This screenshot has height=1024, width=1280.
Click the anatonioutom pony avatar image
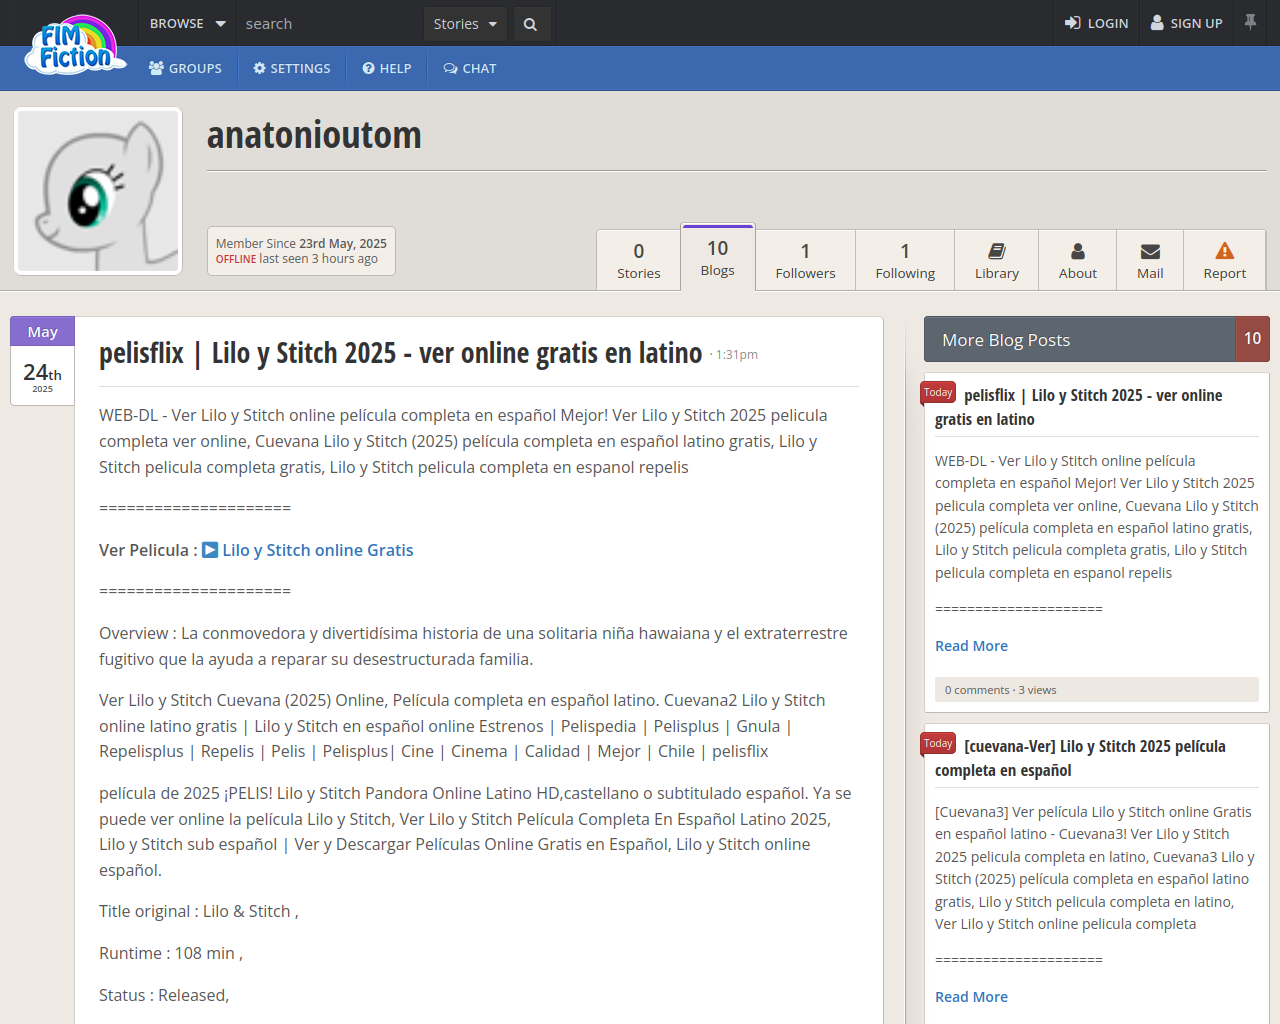(98, 191)
